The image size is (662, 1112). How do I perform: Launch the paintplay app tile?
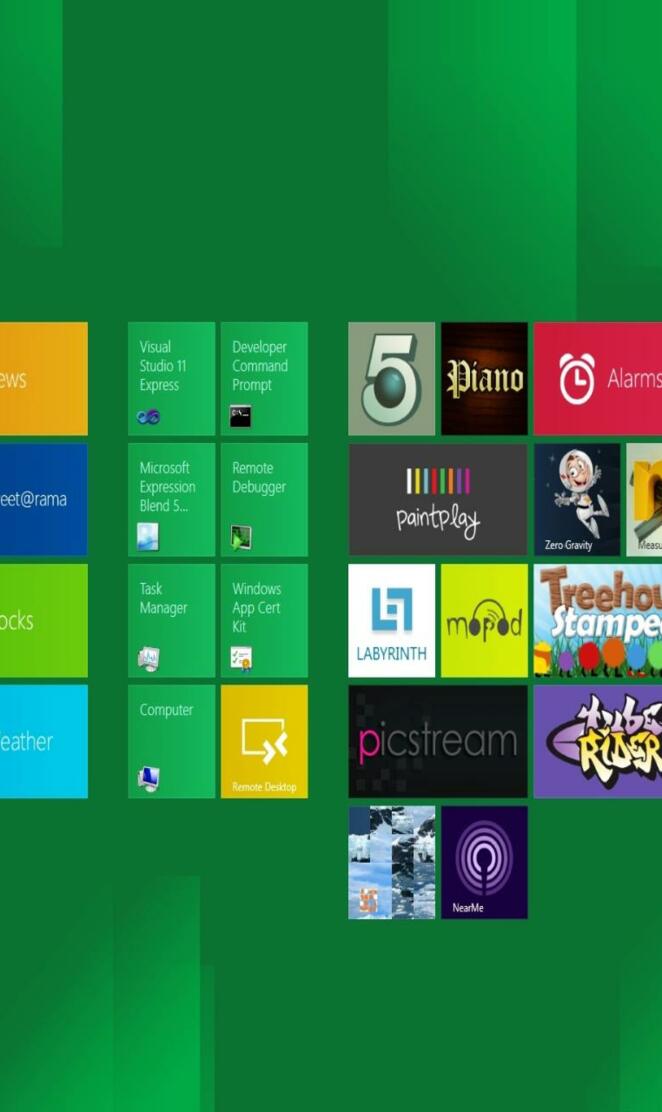pyautogui.click(x=438, y=499)
